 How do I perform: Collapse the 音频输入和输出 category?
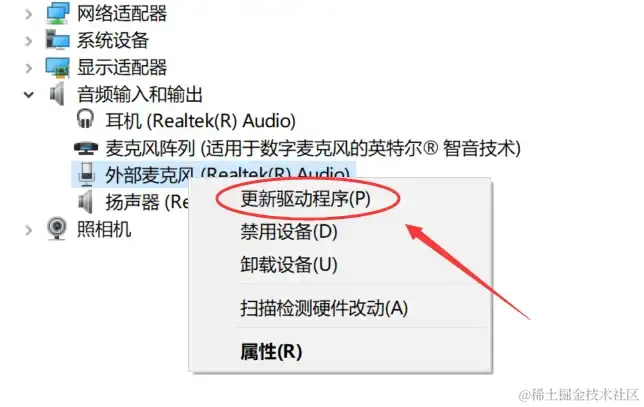click(28, 95)
